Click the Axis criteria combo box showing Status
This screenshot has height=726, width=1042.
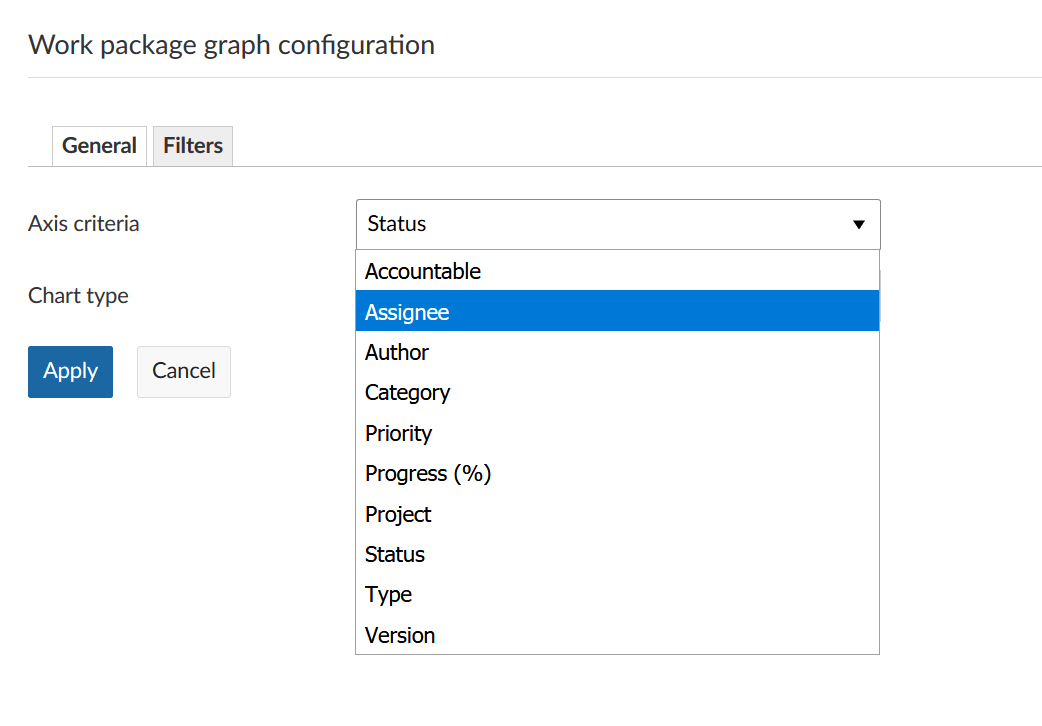click(600, 224)
